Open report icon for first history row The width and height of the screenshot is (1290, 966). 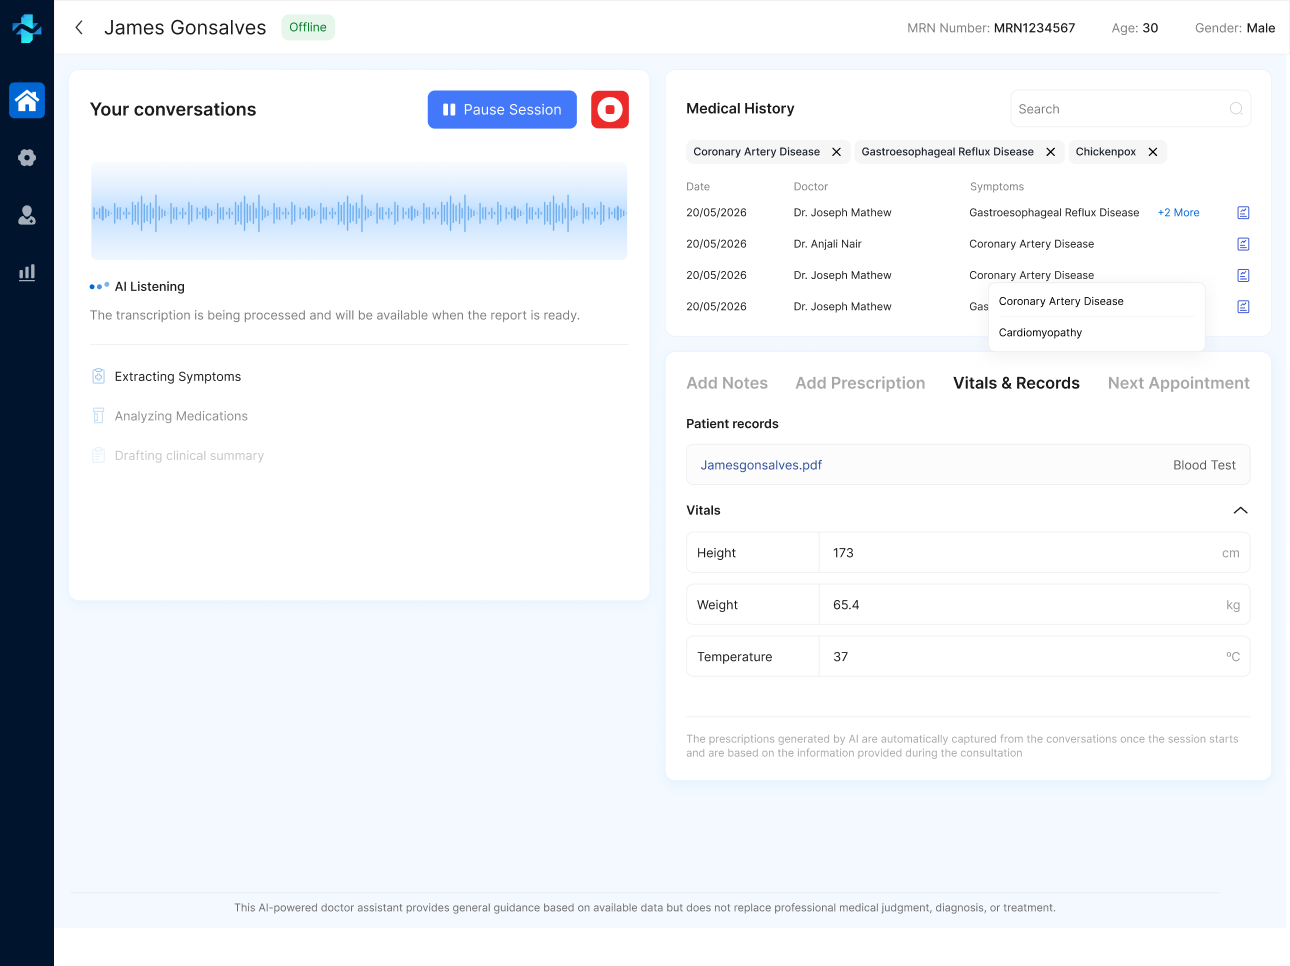pyautogui.click(x=1243, y=213)
